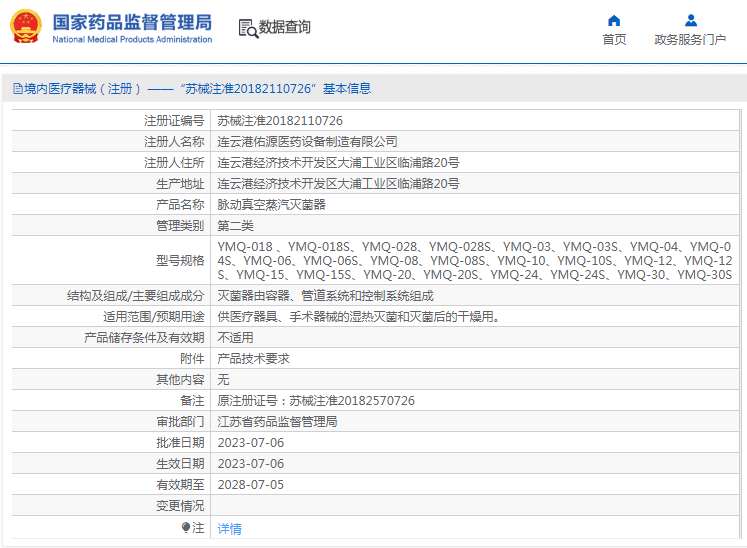Click the national emblem logo icon

pos(26,27)
